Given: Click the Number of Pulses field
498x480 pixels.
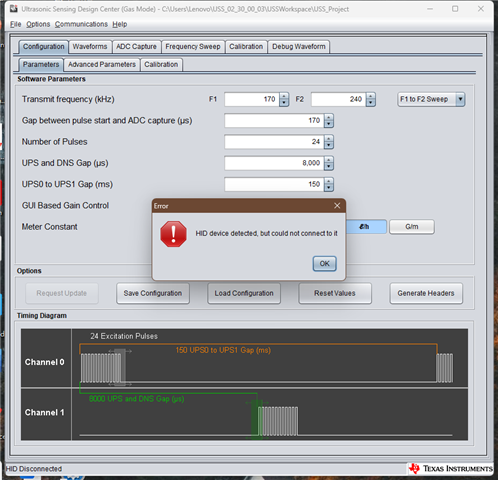Looking at the screenshot, I should click(274, 142).
